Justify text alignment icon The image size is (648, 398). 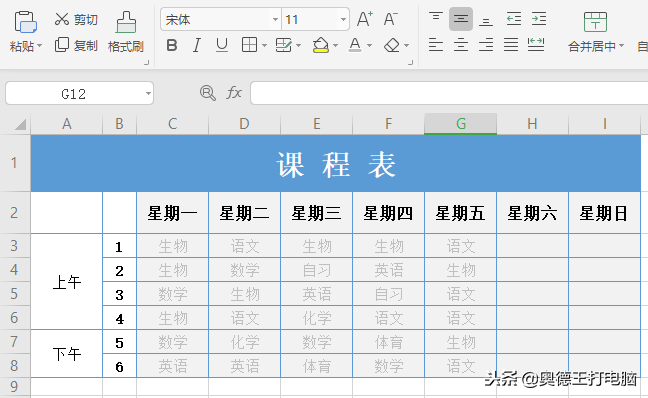[511, 45]
